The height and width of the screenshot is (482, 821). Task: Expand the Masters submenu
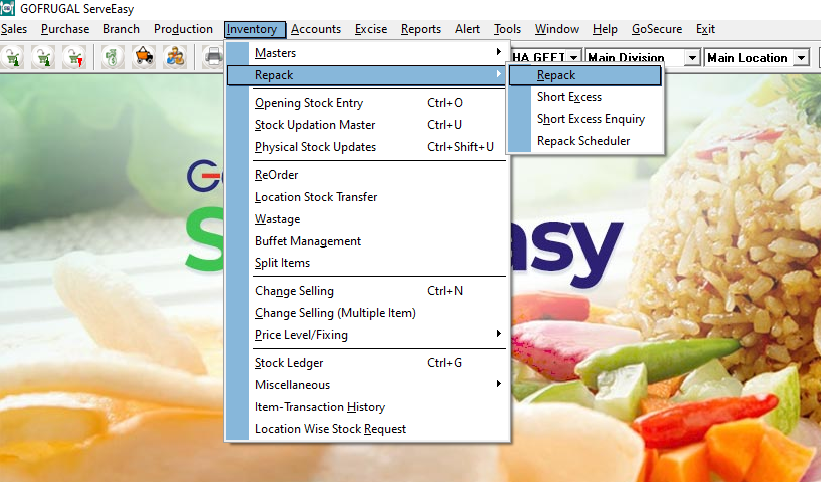coord(368,53)
